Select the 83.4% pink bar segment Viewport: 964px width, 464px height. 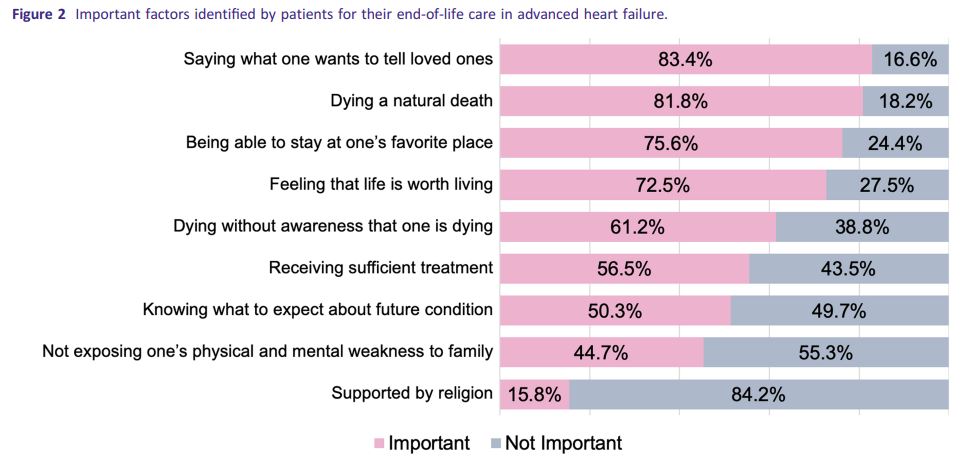[x=685, y=59]
